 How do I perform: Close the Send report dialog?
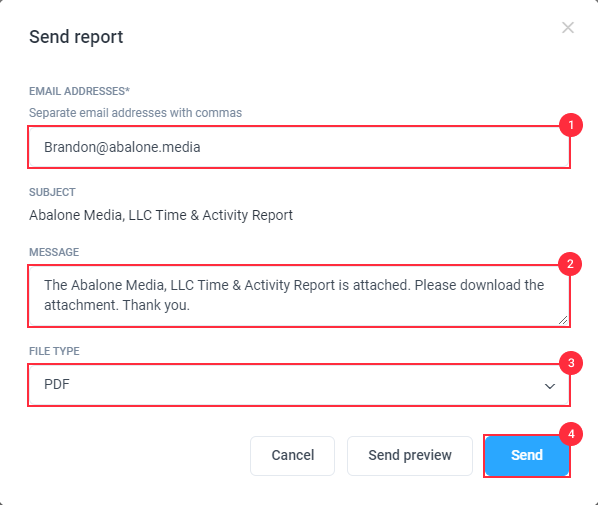pyautogui.click(x=568, y=27)
